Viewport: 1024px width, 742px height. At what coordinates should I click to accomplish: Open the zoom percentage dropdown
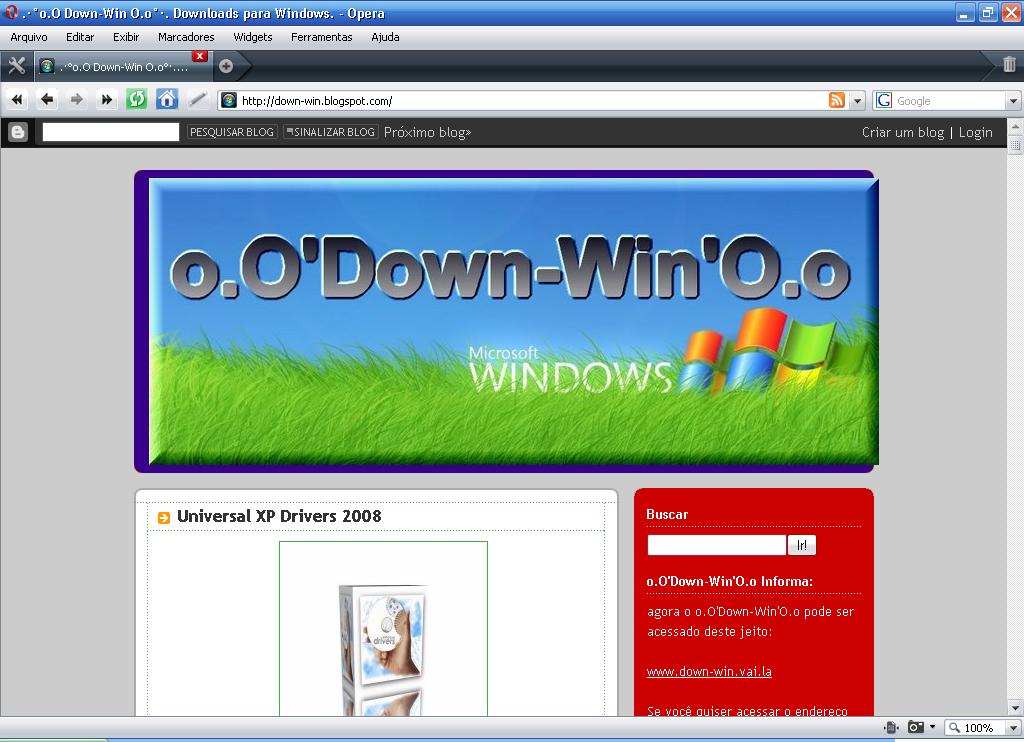pos(1014,728)
